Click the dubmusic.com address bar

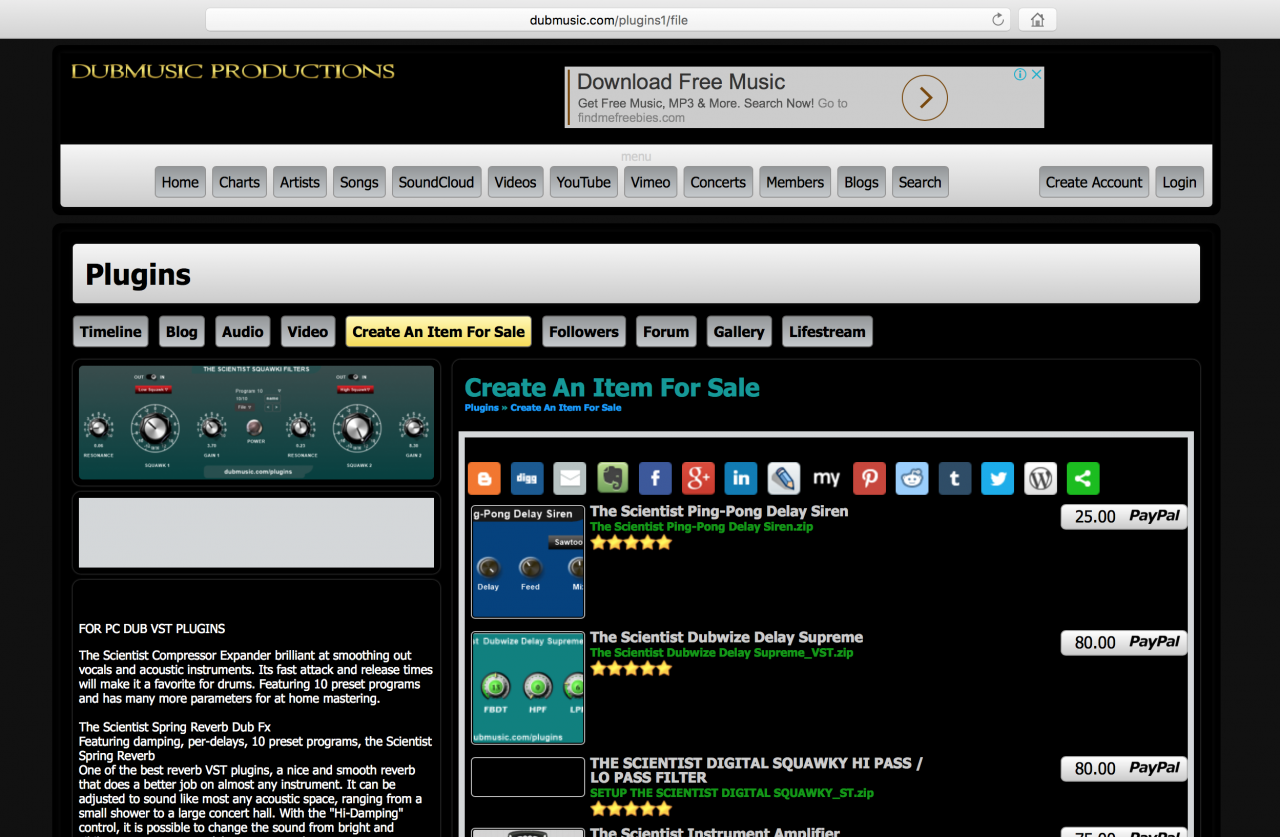pos(609,20)
